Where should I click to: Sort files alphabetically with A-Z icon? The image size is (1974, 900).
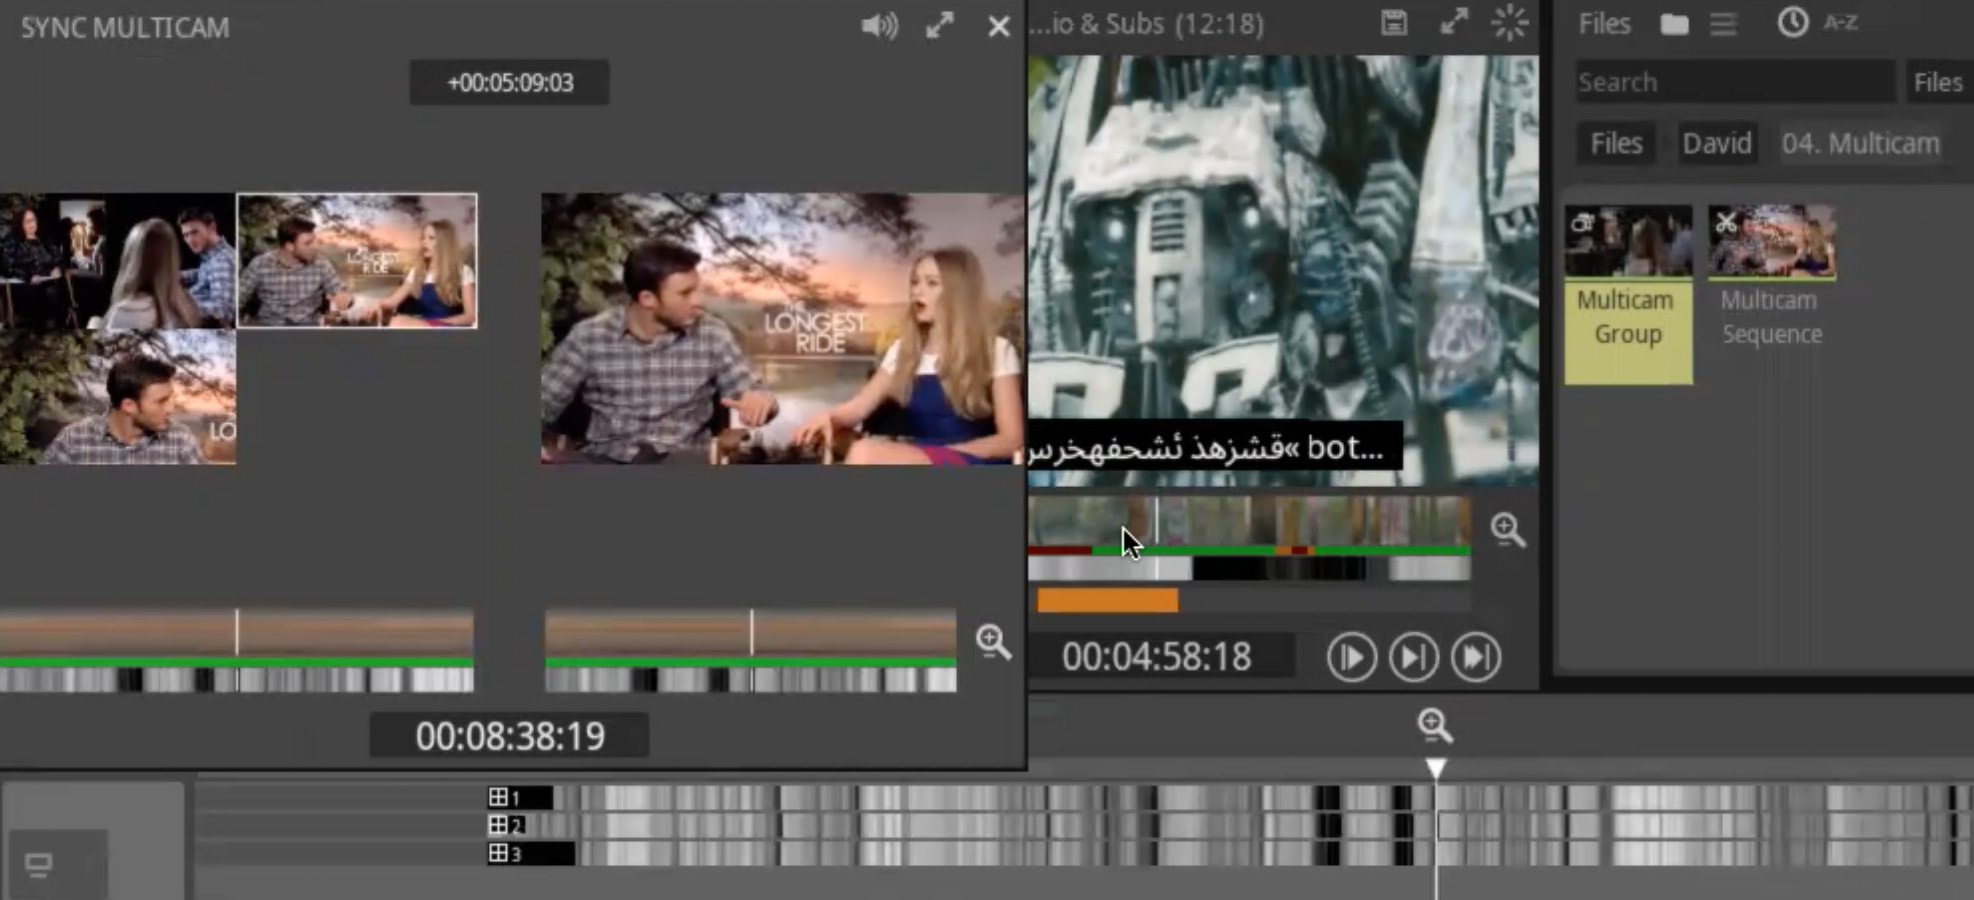coord(1840,23)
